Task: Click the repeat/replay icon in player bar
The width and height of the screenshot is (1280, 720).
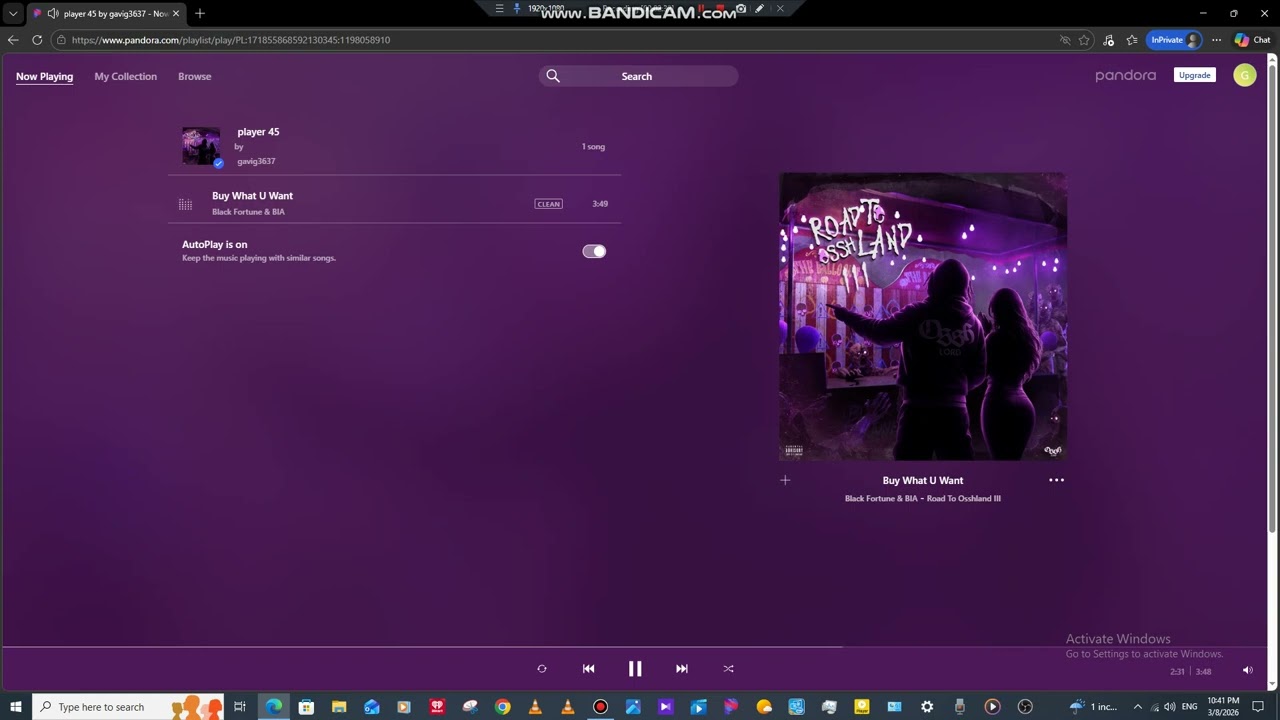Action: tap(542, 669)
